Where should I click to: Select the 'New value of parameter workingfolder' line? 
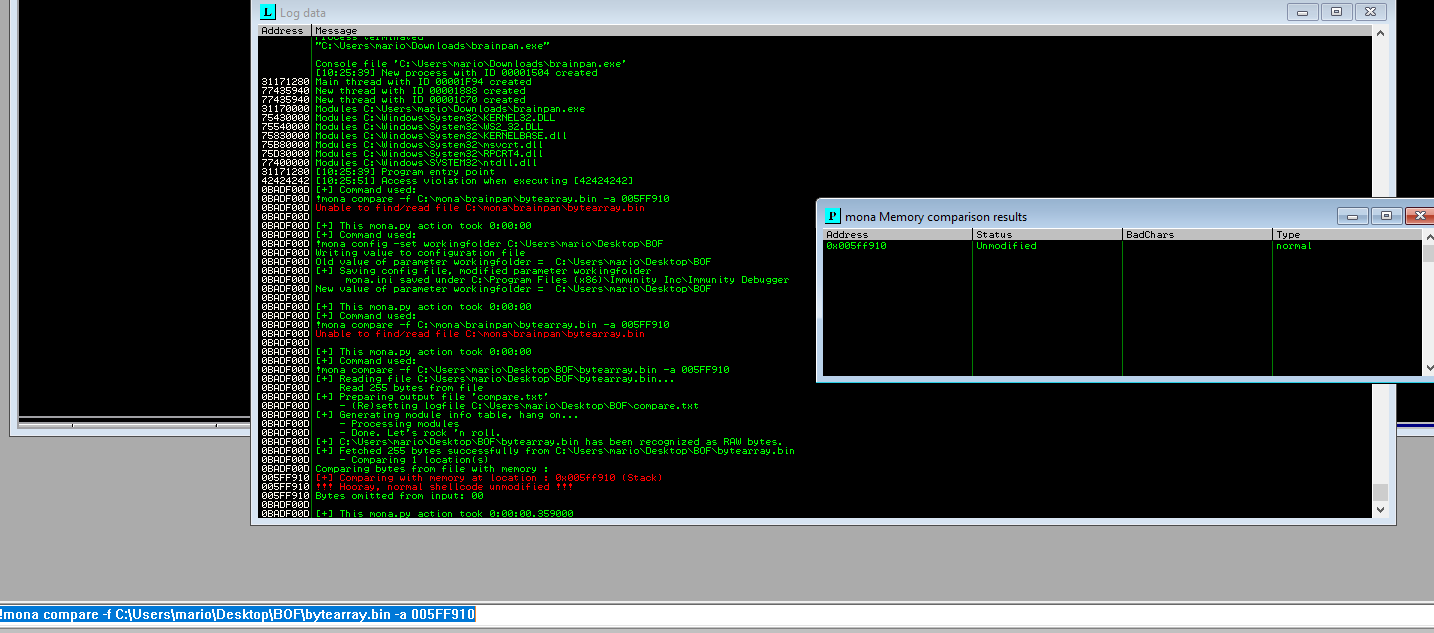click(x=513, y=289)
